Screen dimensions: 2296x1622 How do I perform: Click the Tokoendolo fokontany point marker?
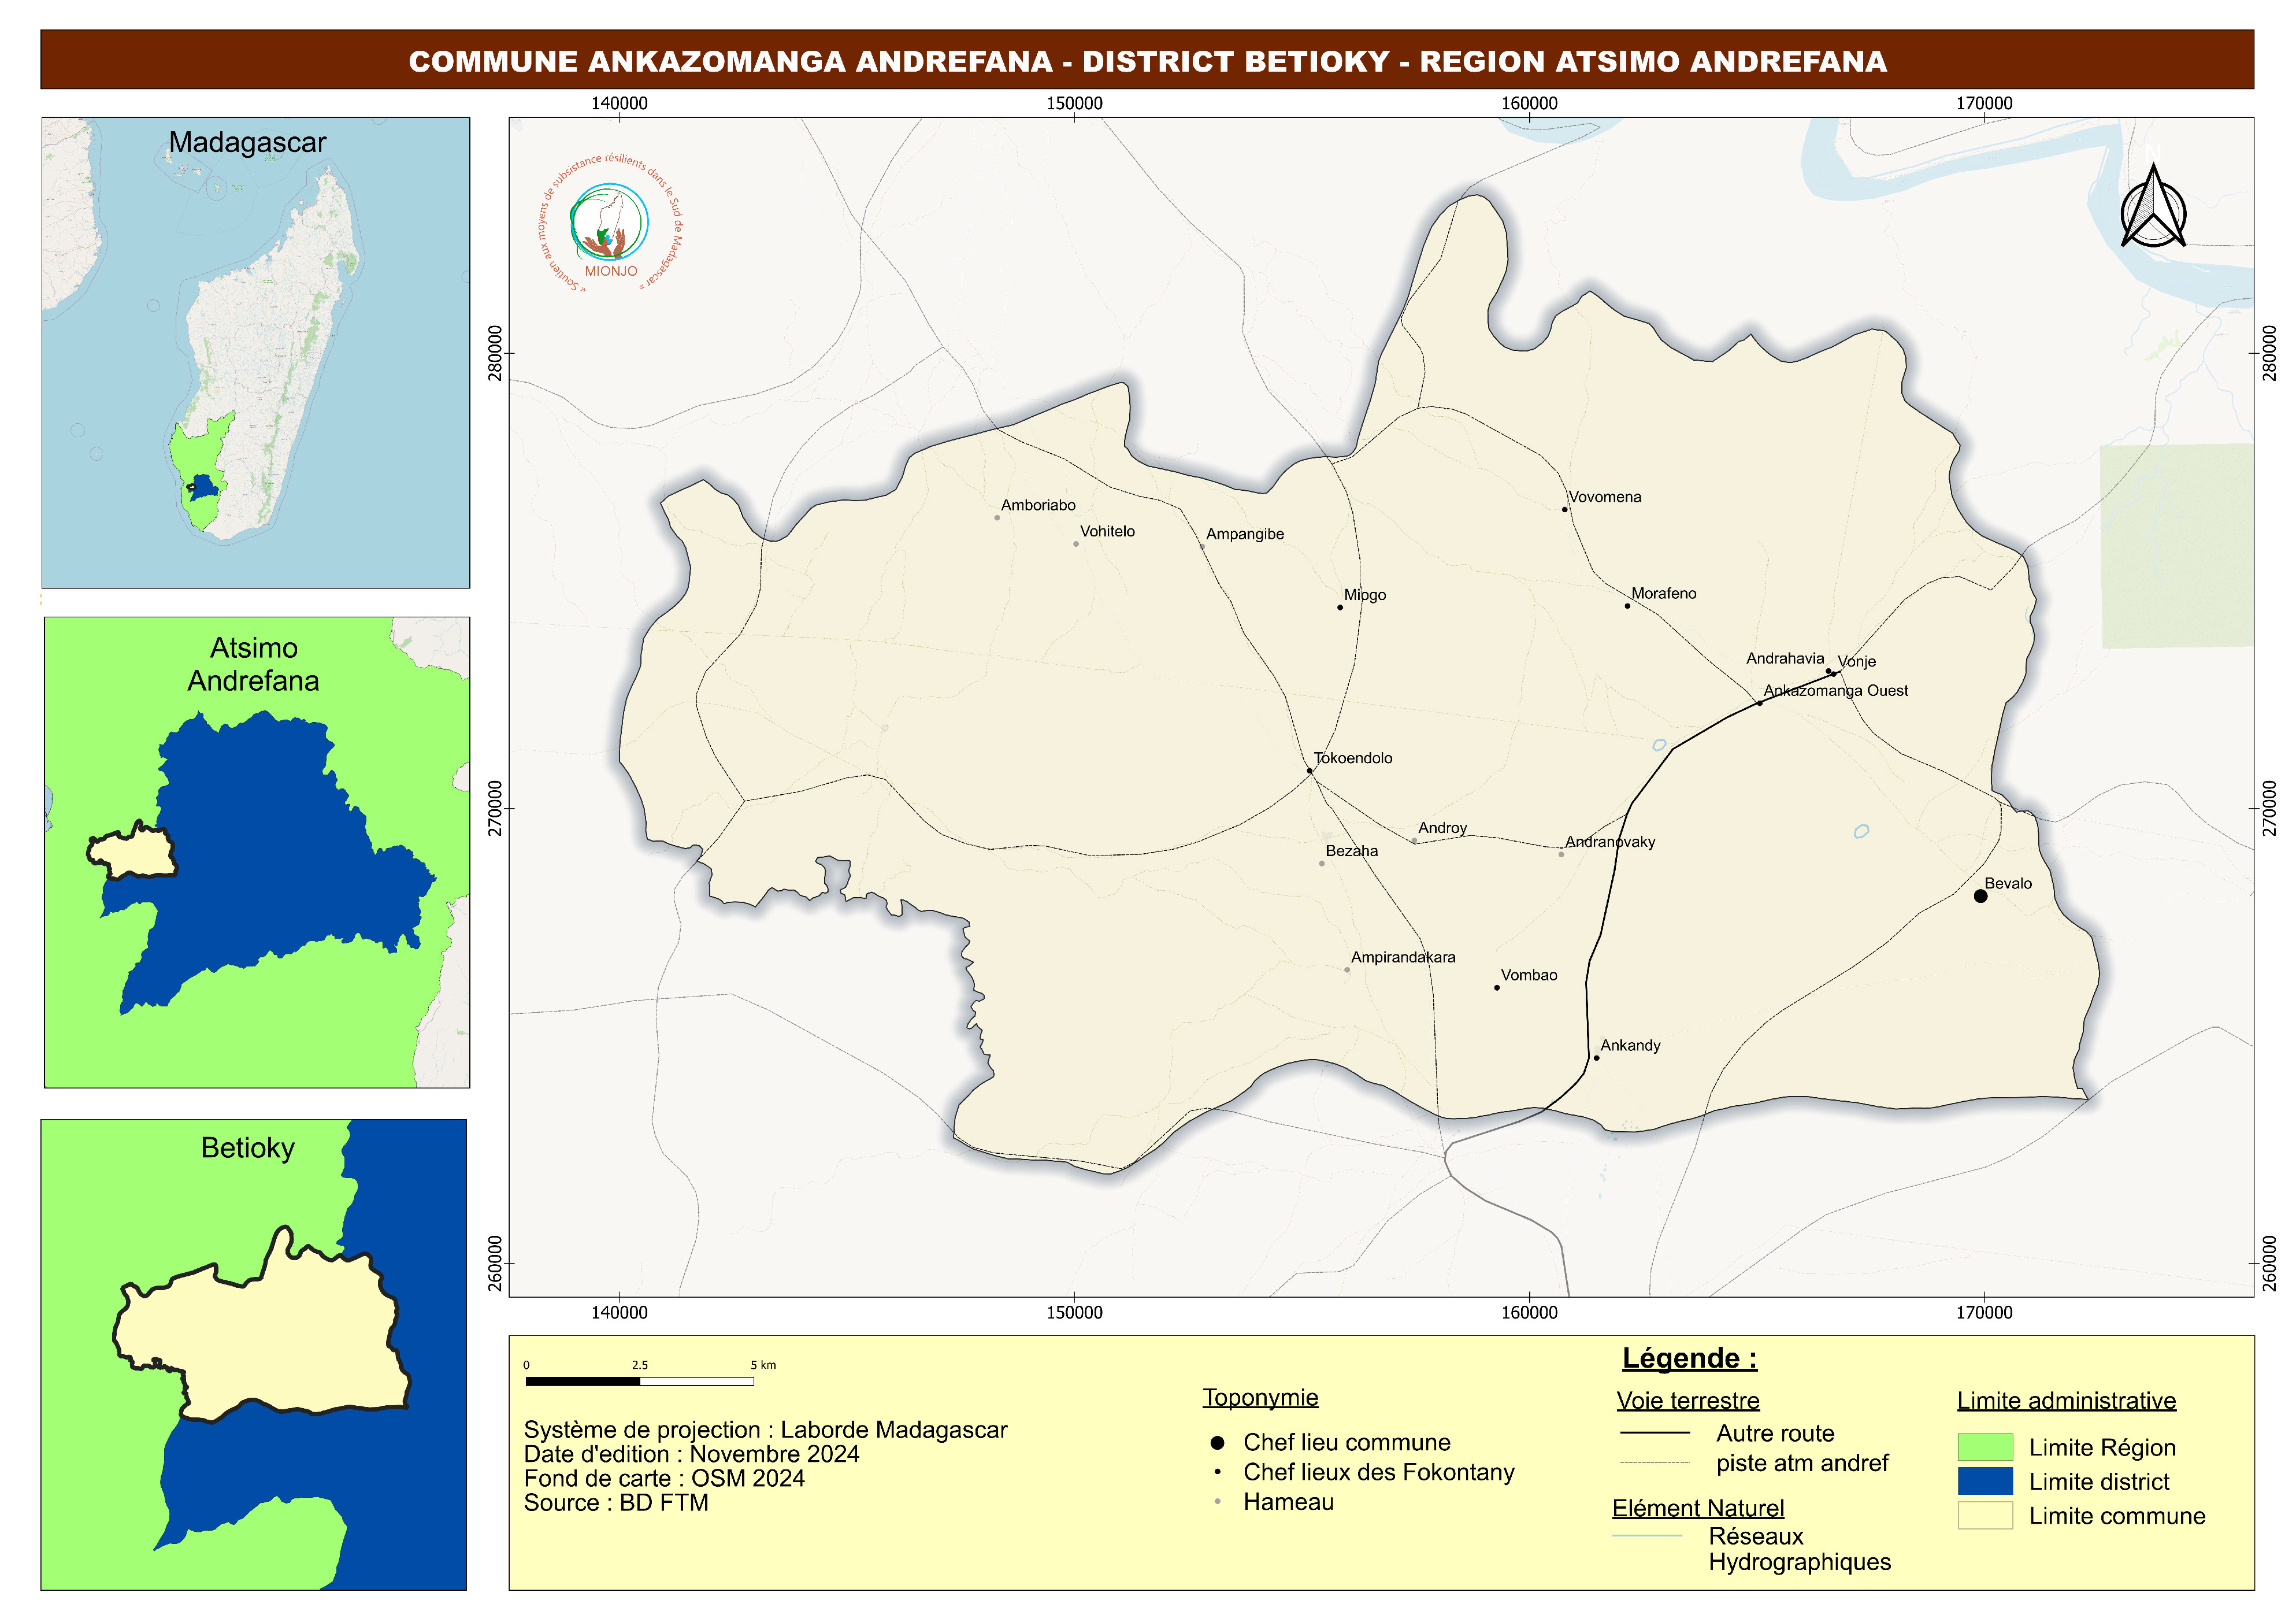[x=1309, y=771]
